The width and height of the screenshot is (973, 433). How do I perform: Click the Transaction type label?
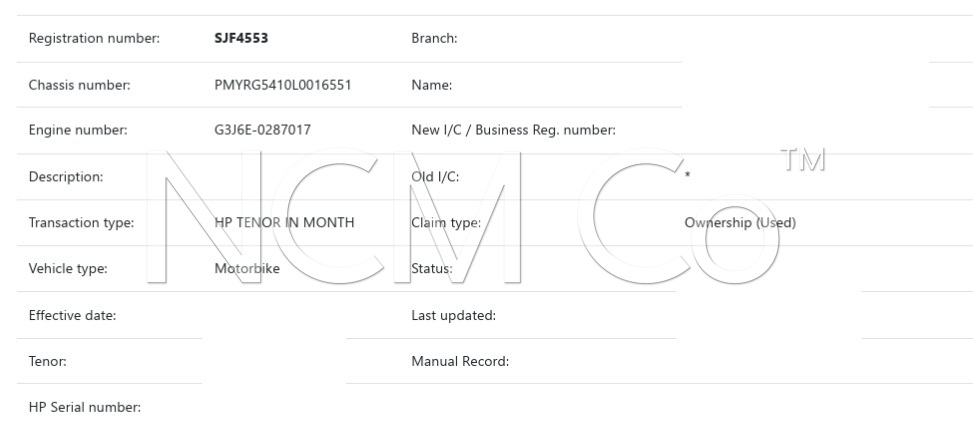click(82, 223)
